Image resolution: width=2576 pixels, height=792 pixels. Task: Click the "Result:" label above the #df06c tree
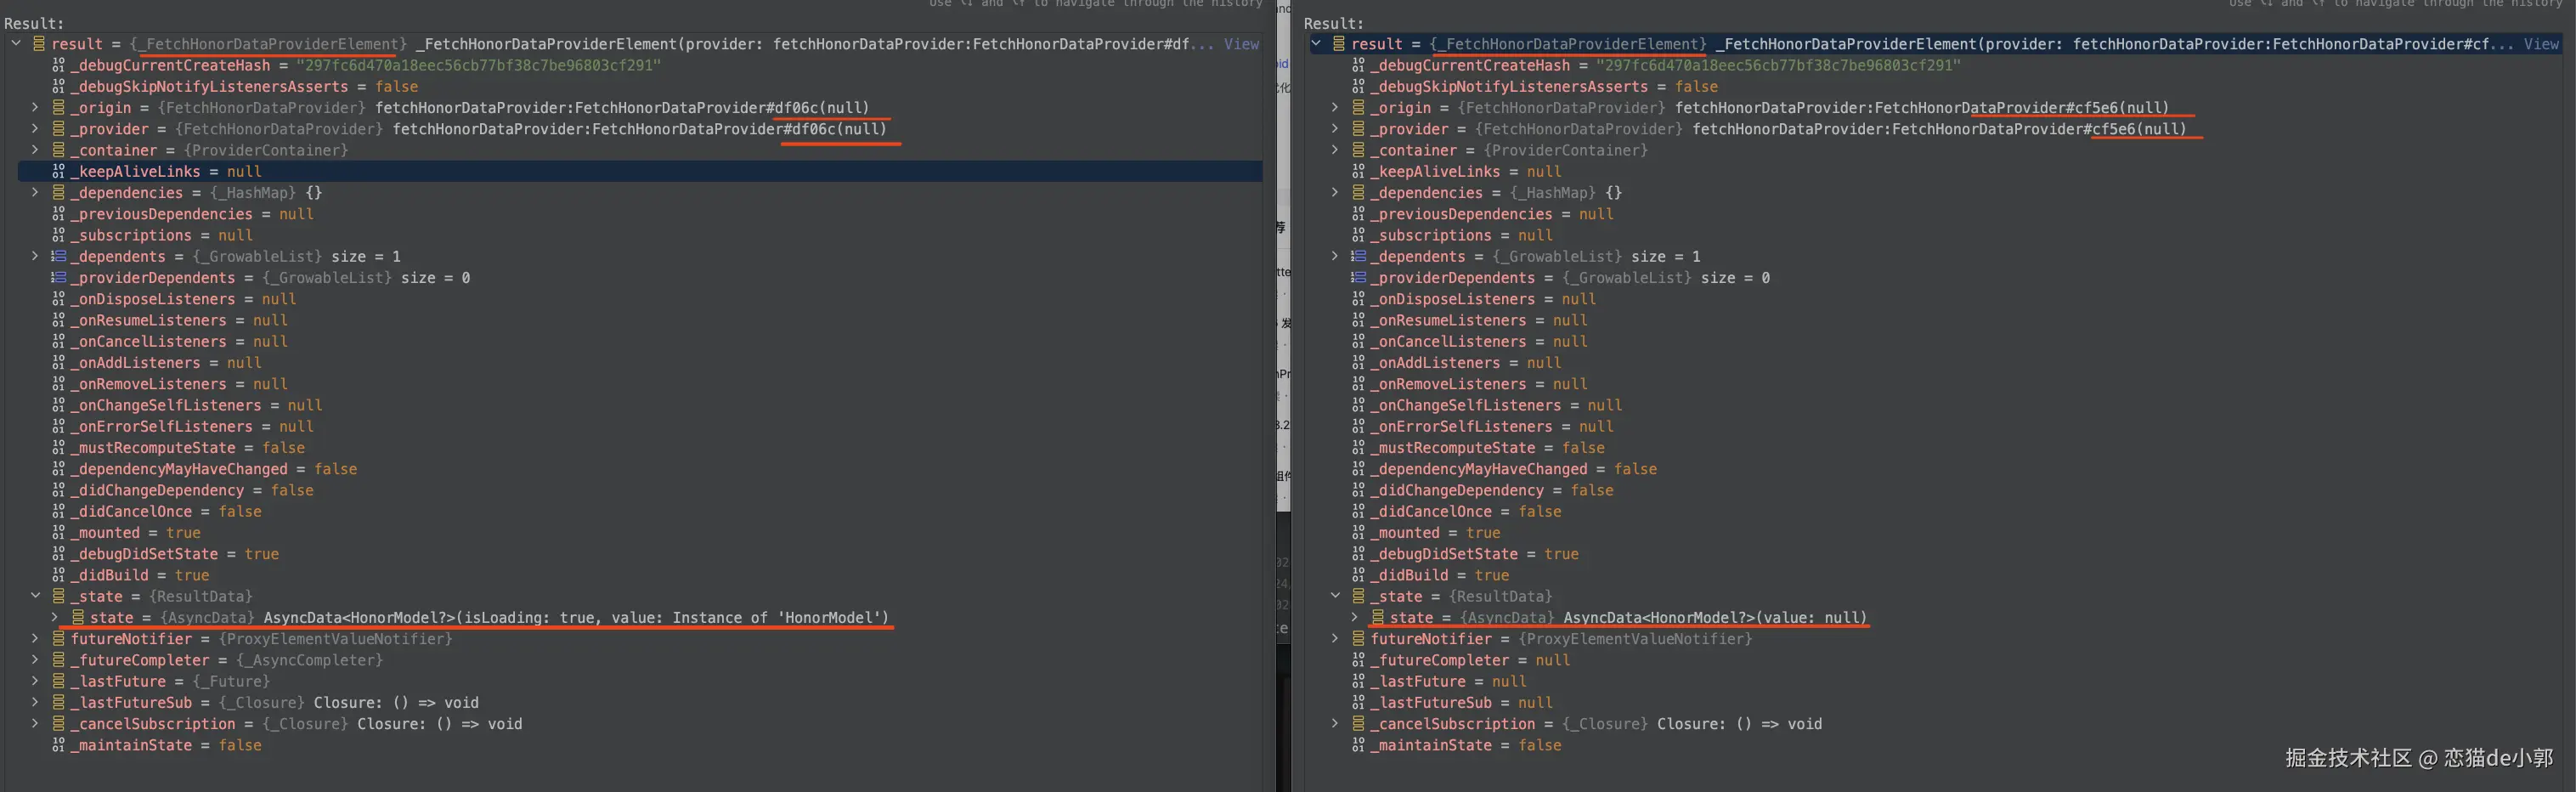tap(34, 23)
